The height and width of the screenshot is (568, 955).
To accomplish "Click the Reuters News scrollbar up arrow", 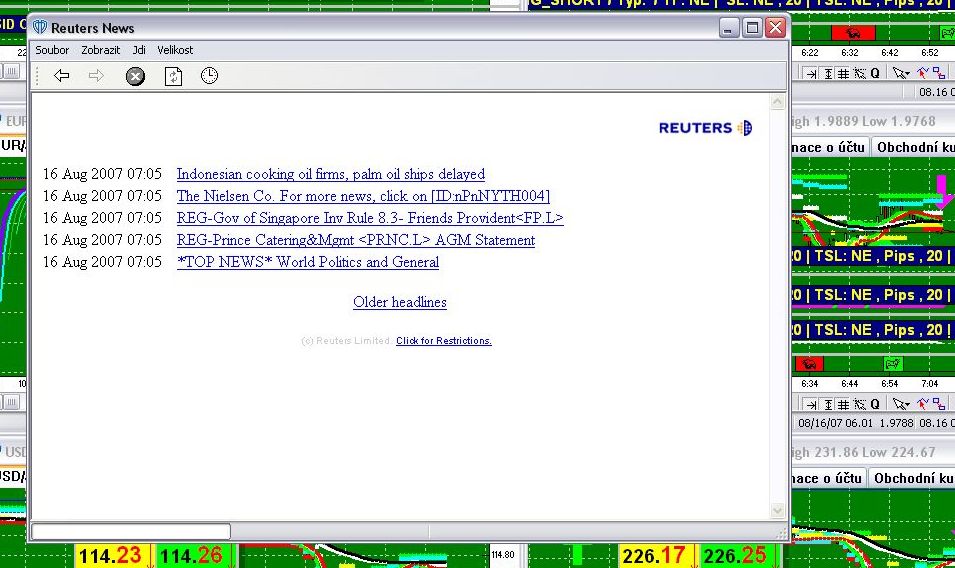I will tap(777, 102).
